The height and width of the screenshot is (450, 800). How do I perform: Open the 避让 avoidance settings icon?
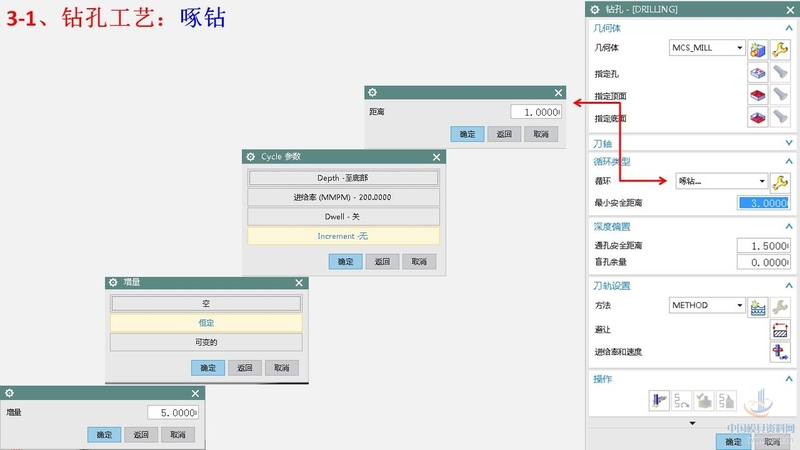(x=780, y=329)
